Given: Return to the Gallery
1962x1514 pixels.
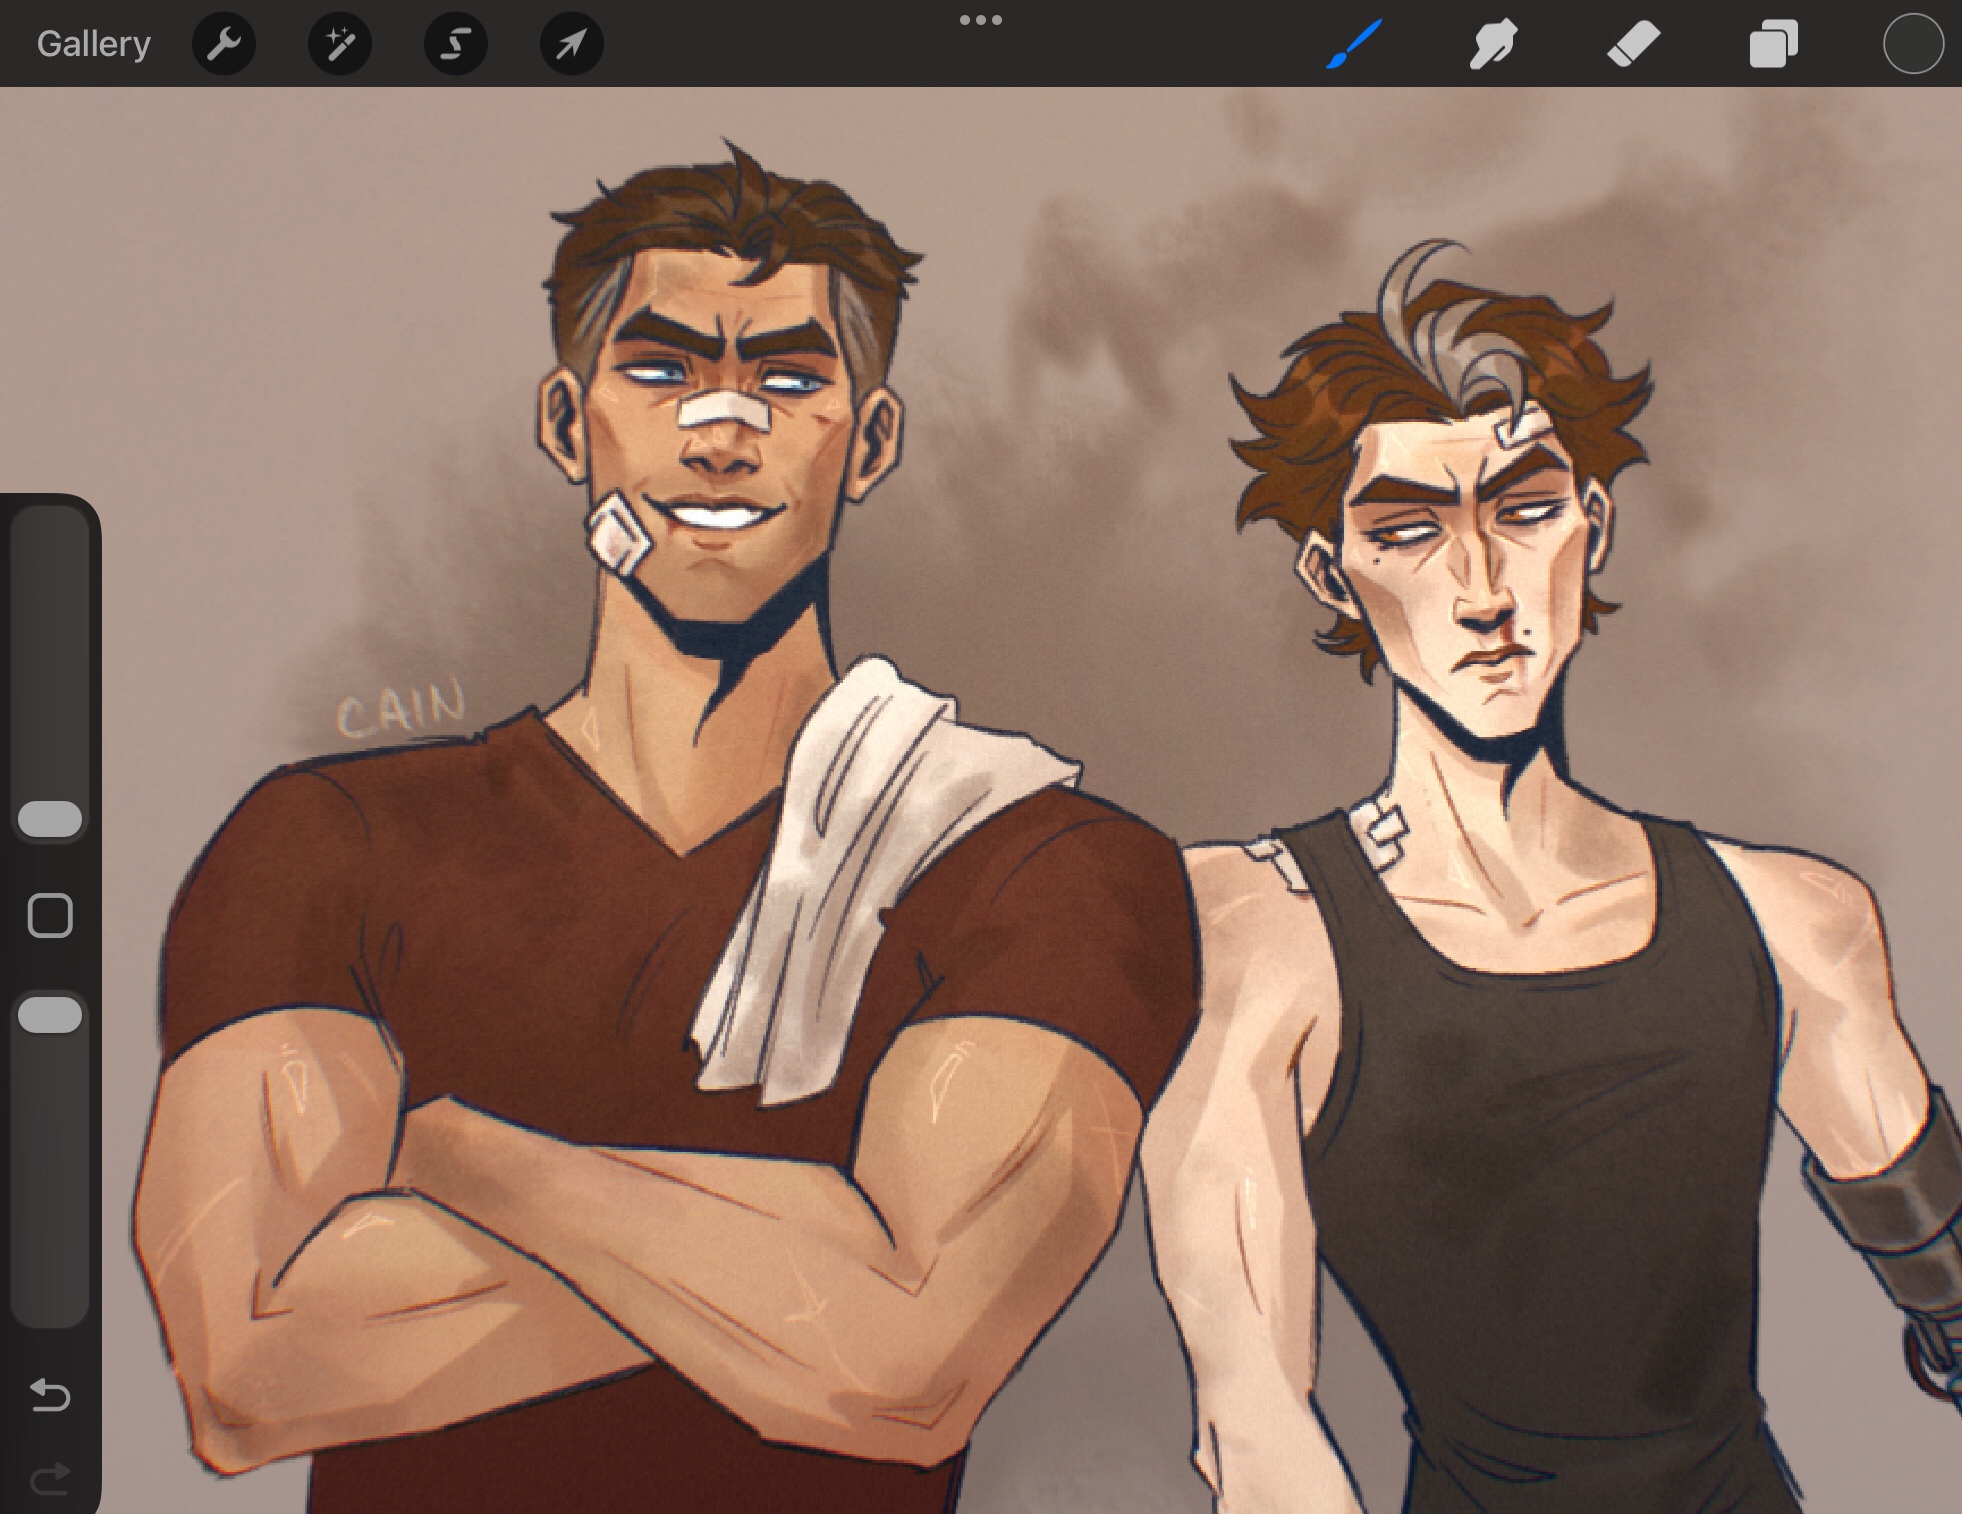Looking at the screenshot, I should pos(93,44).
